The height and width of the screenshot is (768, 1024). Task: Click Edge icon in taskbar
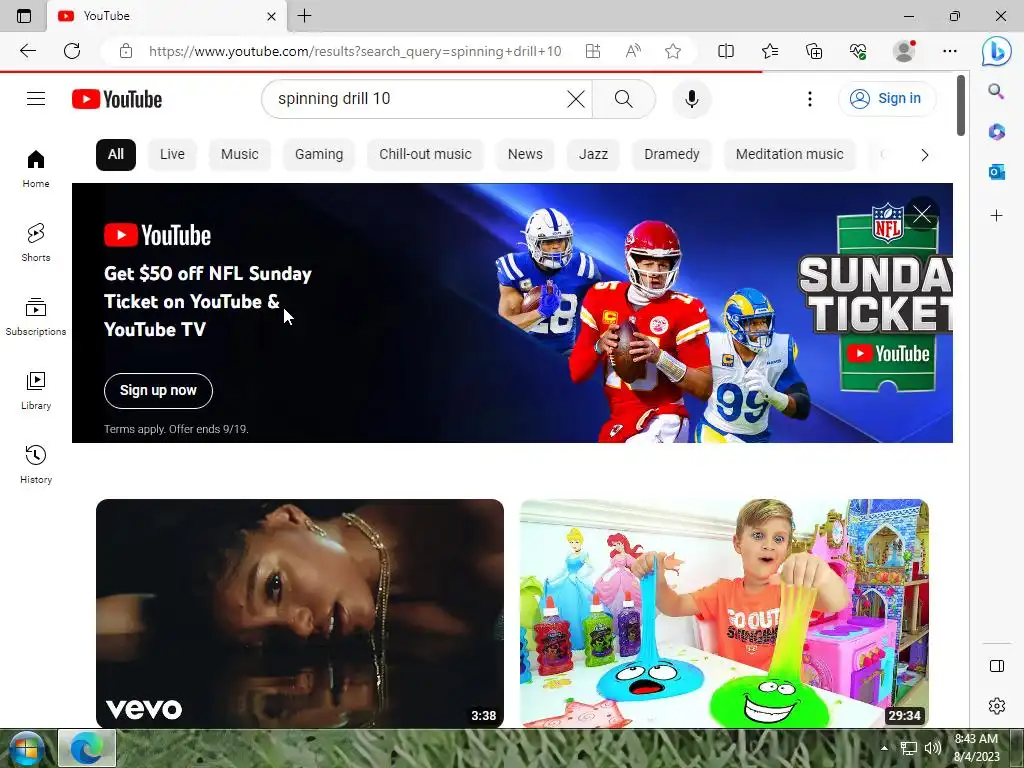click(88, 748)
